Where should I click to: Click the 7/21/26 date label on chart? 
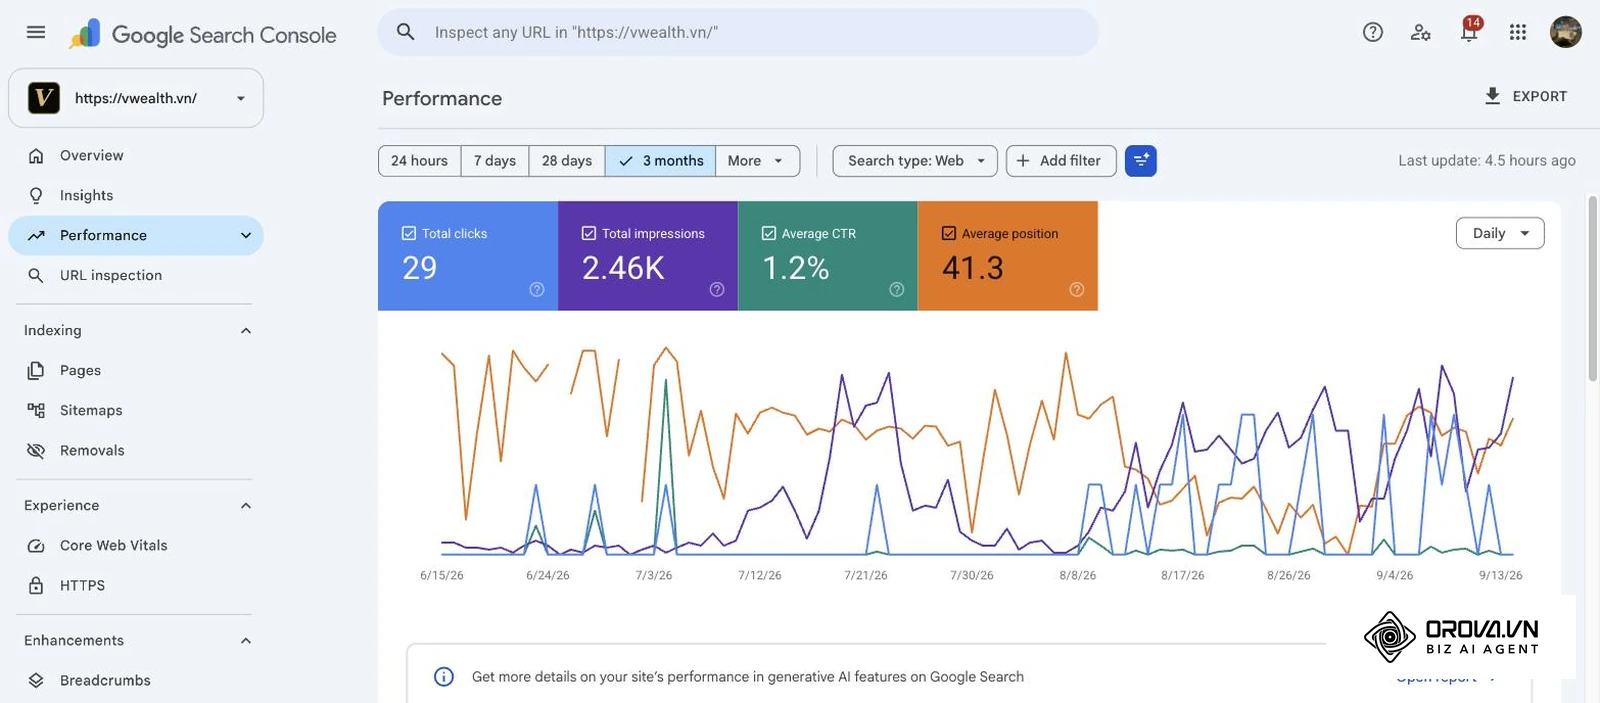[866, 575]
